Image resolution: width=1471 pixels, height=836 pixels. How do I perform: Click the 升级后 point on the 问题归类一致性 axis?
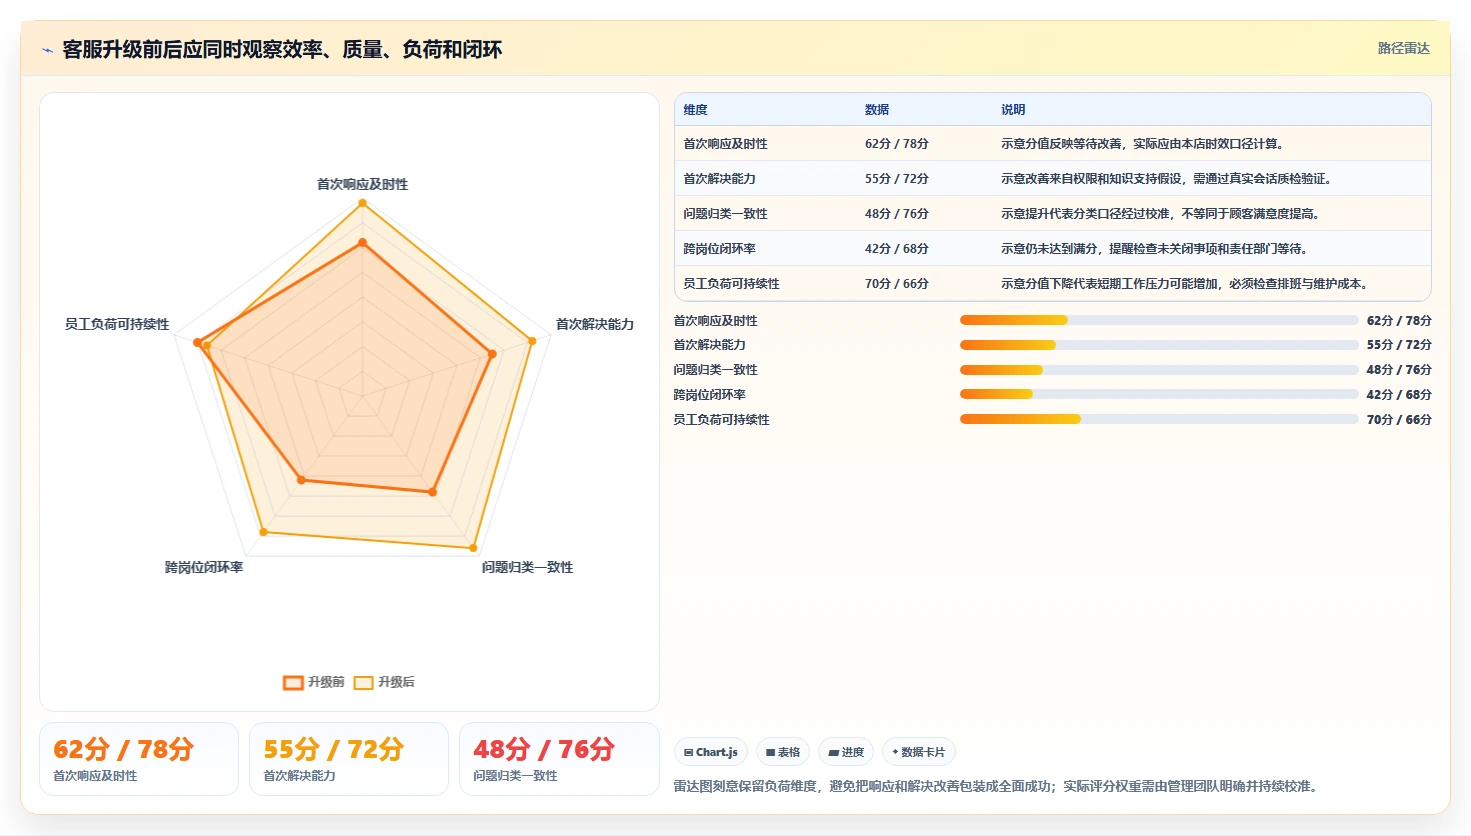(x=473, y=548)
